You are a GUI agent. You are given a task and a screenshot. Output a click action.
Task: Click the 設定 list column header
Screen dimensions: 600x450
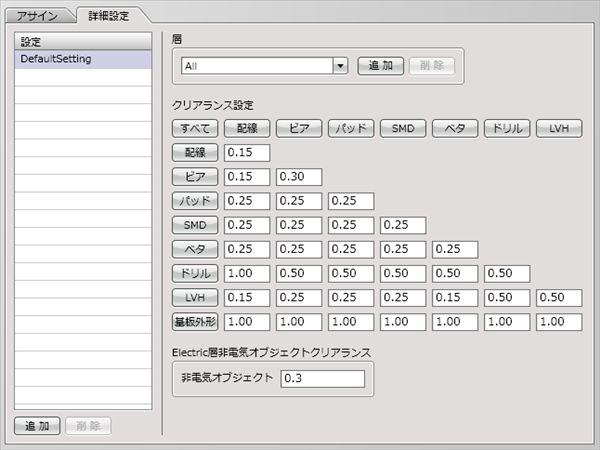click(x=83, y=41)
